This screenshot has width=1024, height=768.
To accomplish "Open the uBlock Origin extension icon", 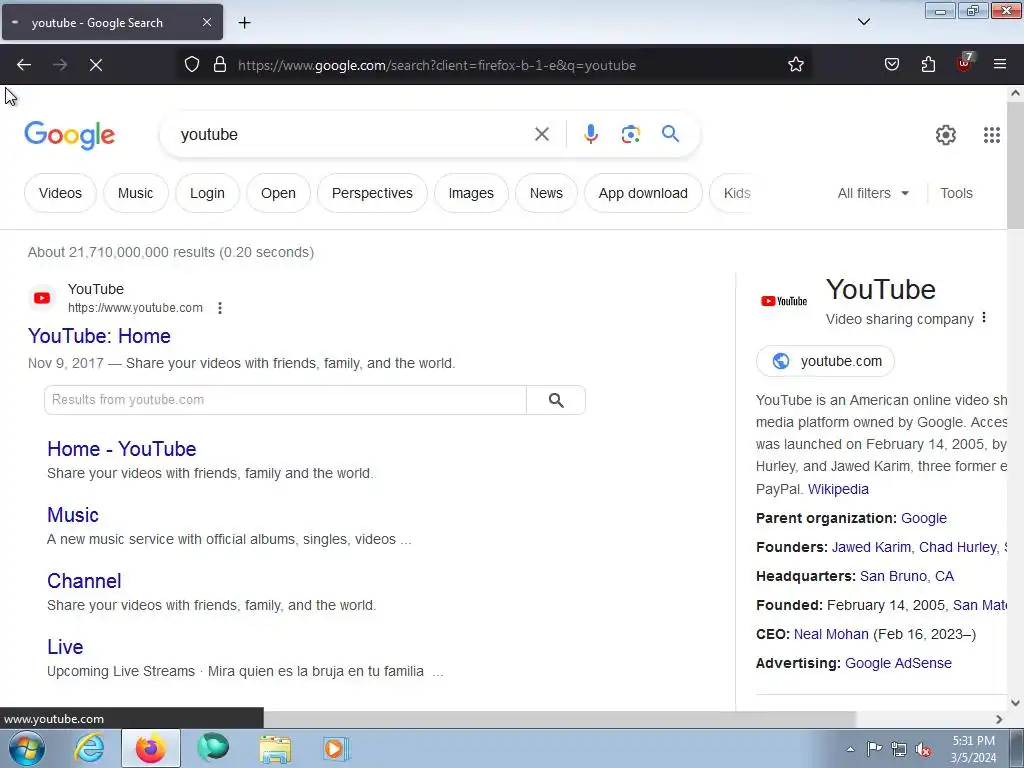I will 964,63.
